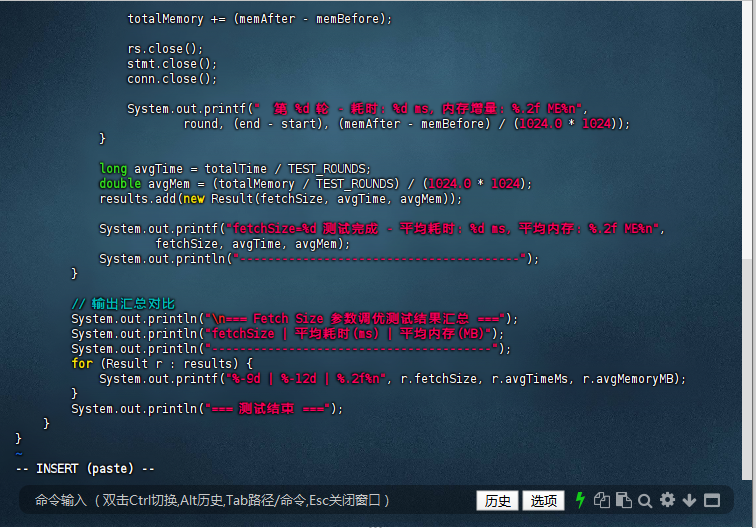This screenshot has width=756, height=528.
Task: Click the window layout icon in the command bar
Action: pos(712,501)
